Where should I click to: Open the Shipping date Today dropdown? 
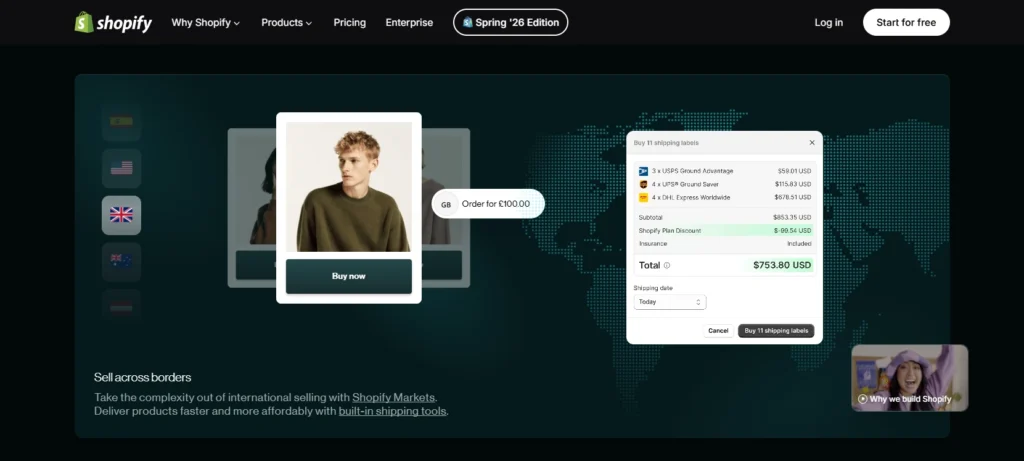[669, 302]
